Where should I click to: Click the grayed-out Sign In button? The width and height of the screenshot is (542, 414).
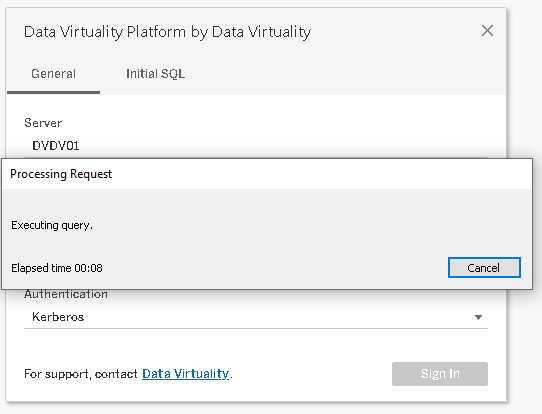[x=440, y=374]
